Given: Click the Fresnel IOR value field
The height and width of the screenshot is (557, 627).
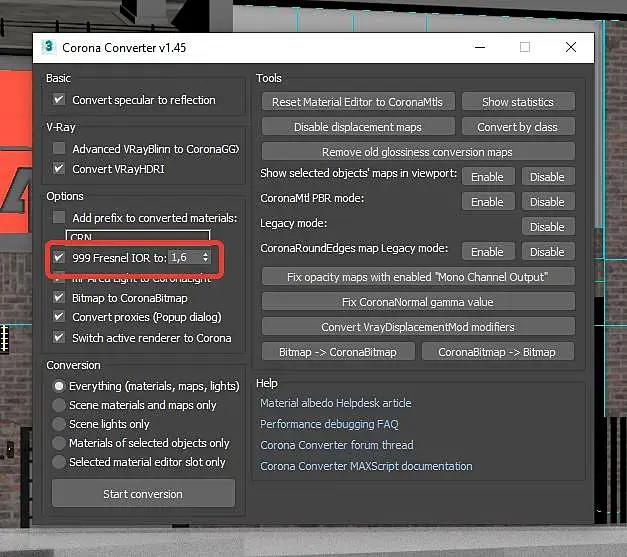Looking at the screenshot, I should point(185,258).
